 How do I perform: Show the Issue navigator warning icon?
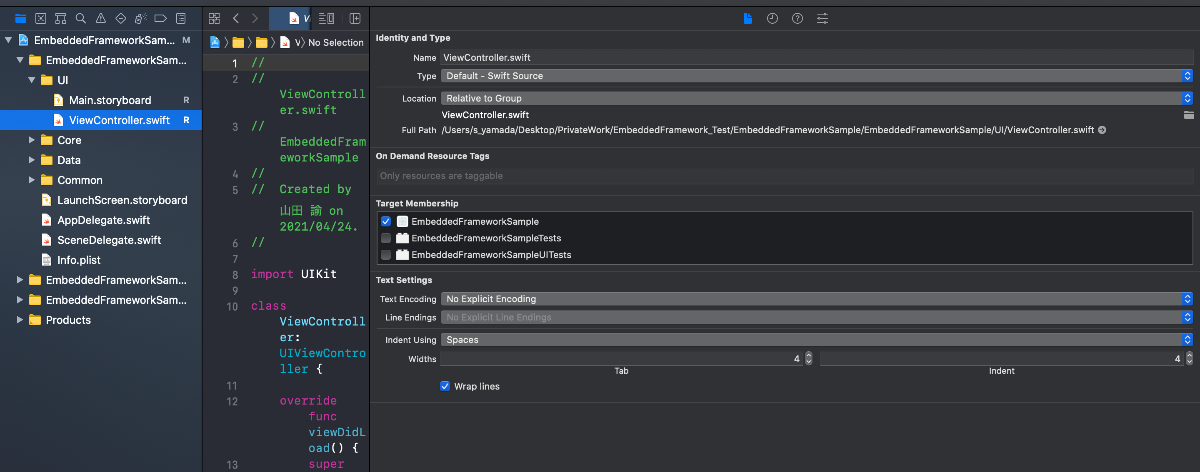pos(100,18)
